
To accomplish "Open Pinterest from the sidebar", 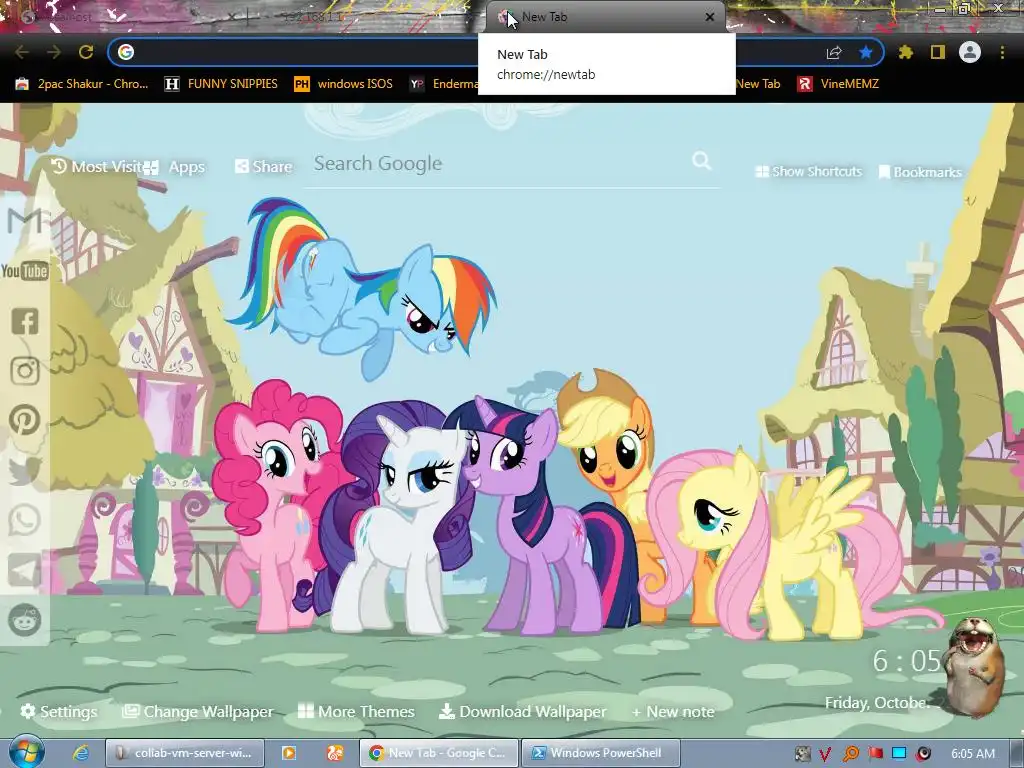I will point(25,420).
